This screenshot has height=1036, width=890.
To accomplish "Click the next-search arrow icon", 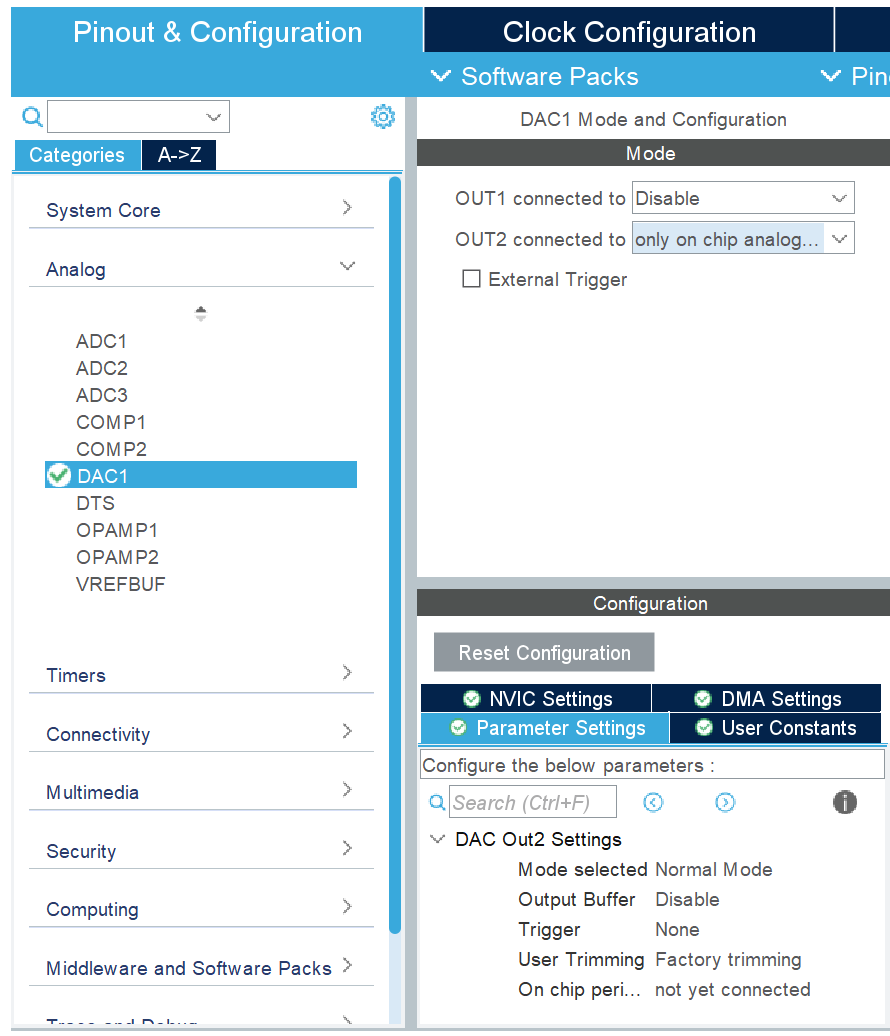I will 725,802.
